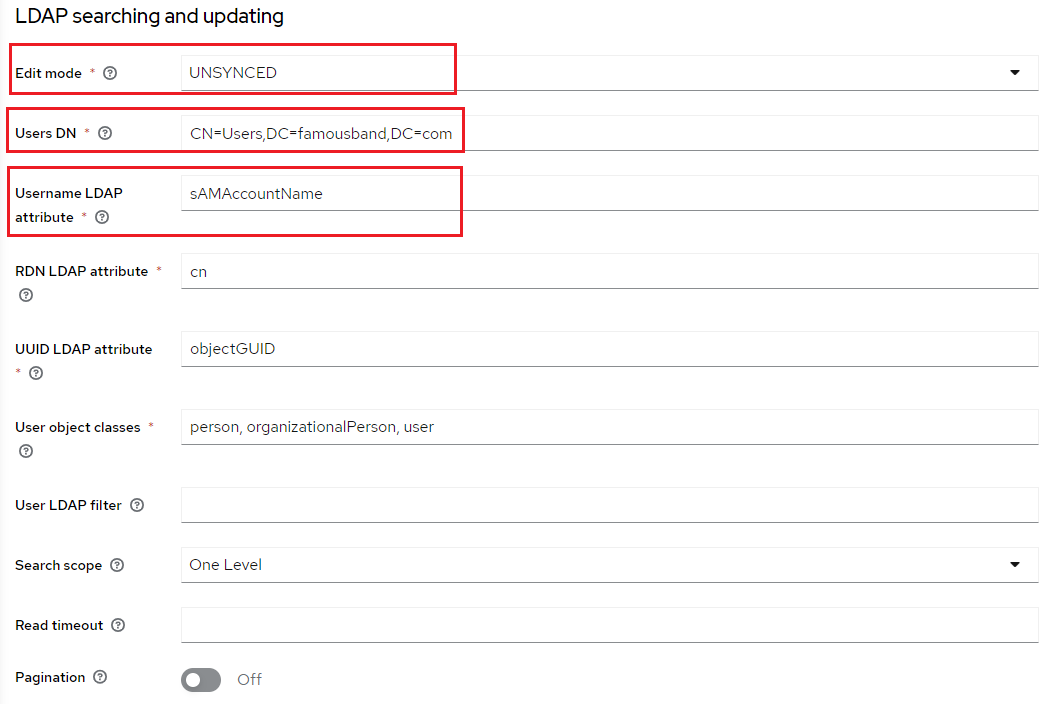Open the User object classes help icon

click(x=26, y=451)
